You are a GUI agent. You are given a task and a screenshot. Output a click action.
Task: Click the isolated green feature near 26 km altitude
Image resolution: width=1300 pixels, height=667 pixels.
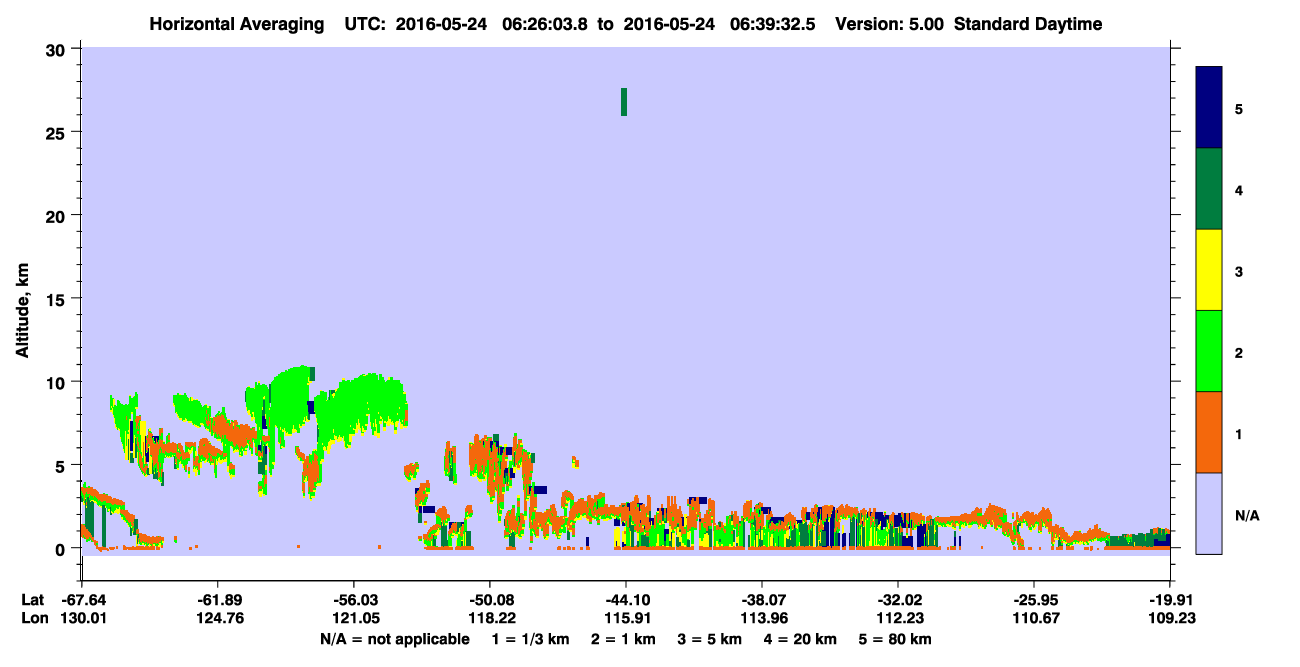tap(624, 102)
